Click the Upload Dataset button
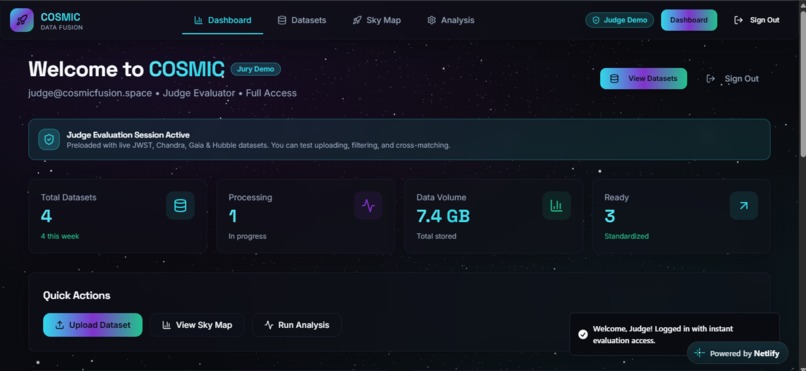The image size is (806, 371). tap(93, 325)
